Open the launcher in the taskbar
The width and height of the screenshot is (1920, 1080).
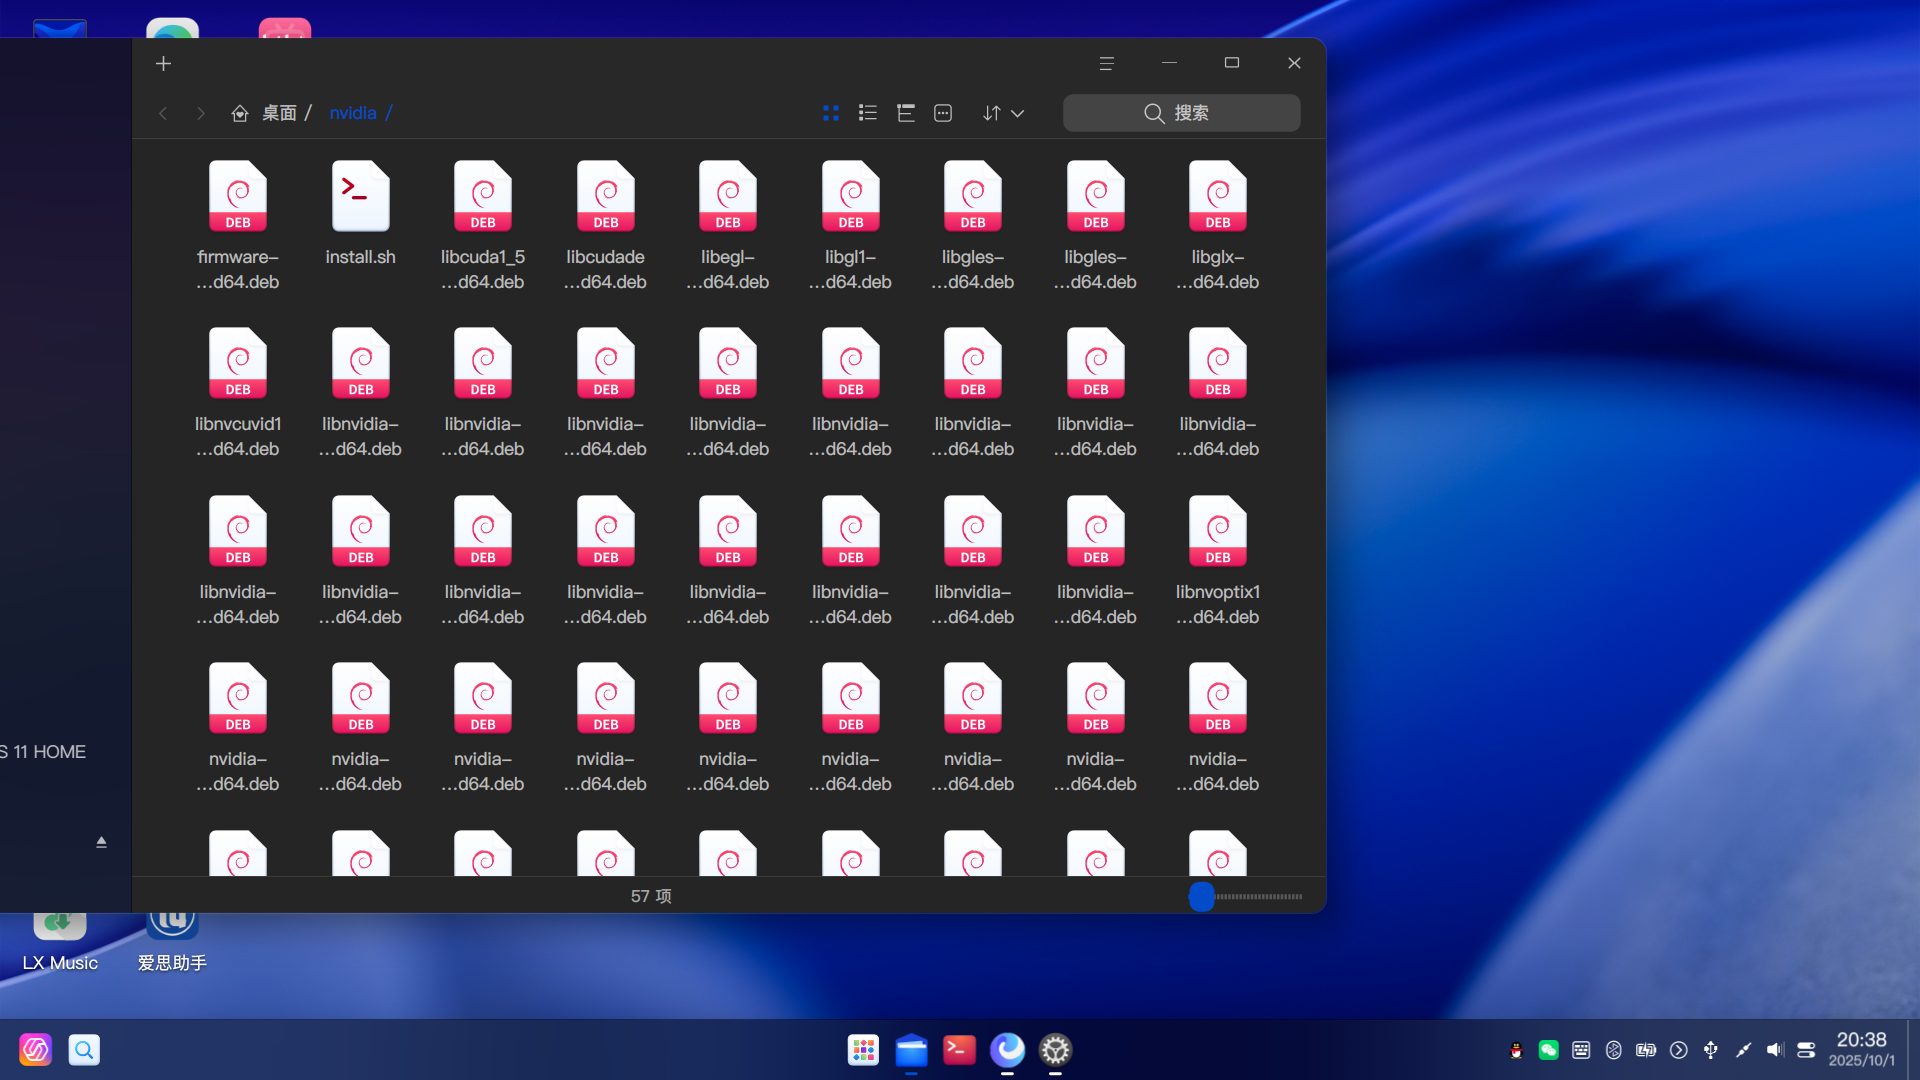[863, 1050]
